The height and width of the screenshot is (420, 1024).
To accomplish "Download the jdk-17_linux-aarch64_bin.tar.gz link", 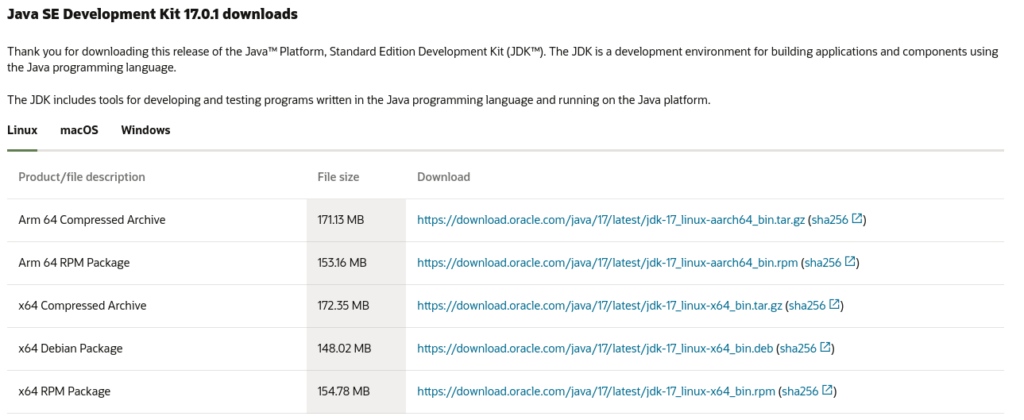I will point(611,220).
